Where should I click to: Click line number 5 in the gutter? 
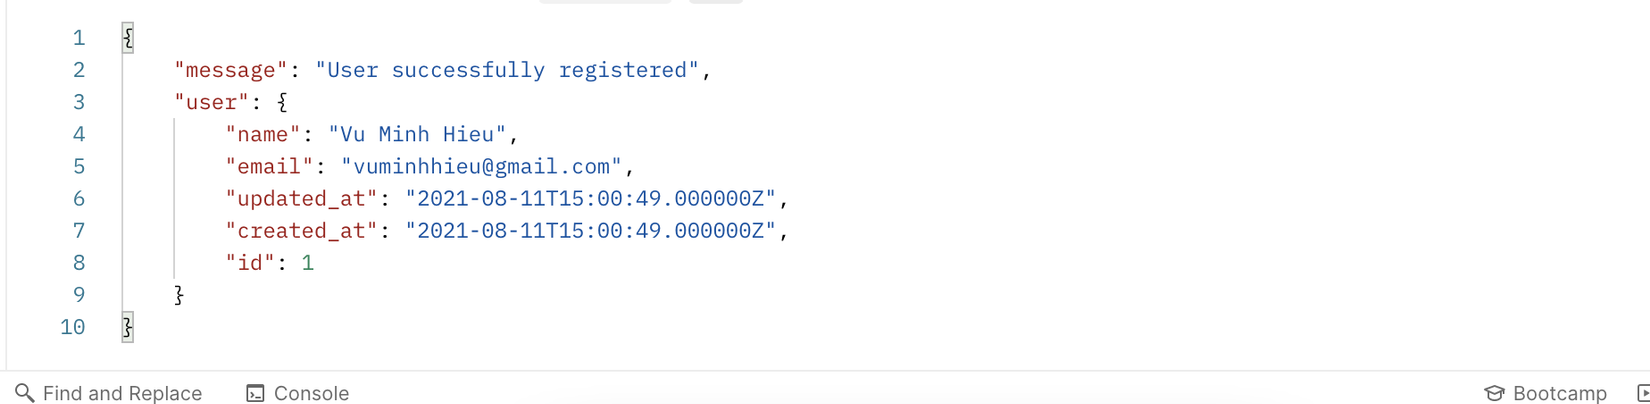(x=78, y=166)
